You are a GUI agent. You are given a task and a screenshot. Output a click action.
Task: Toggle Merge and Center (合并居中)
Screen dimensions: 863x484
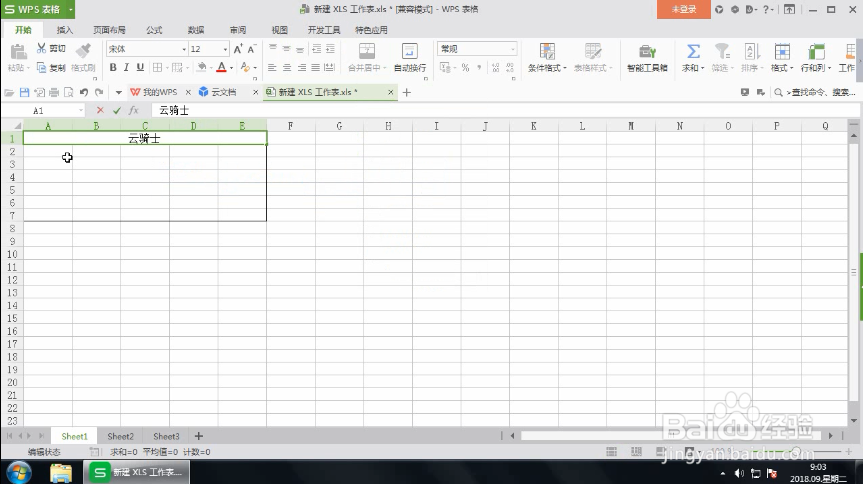pyautogui.click(x=367, y=57)
